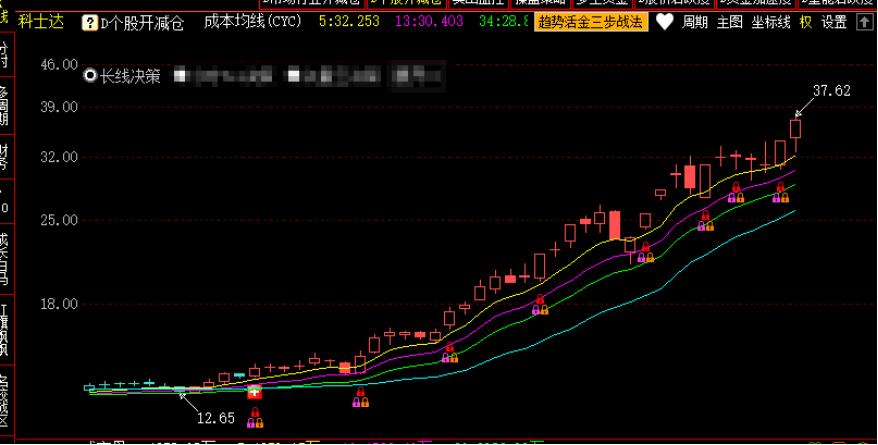
Task: Open the 设置 settings menu
Action: [834, 22]
